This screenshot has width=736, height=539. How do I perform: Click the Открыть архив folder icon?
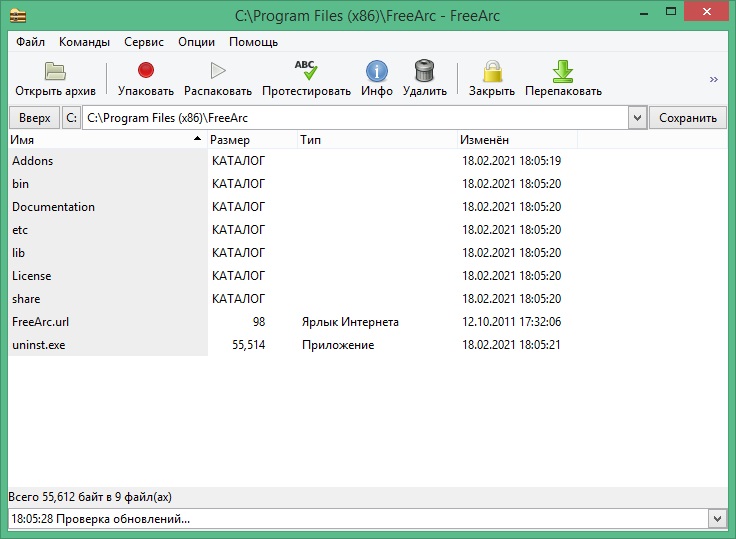pos(55,71)
